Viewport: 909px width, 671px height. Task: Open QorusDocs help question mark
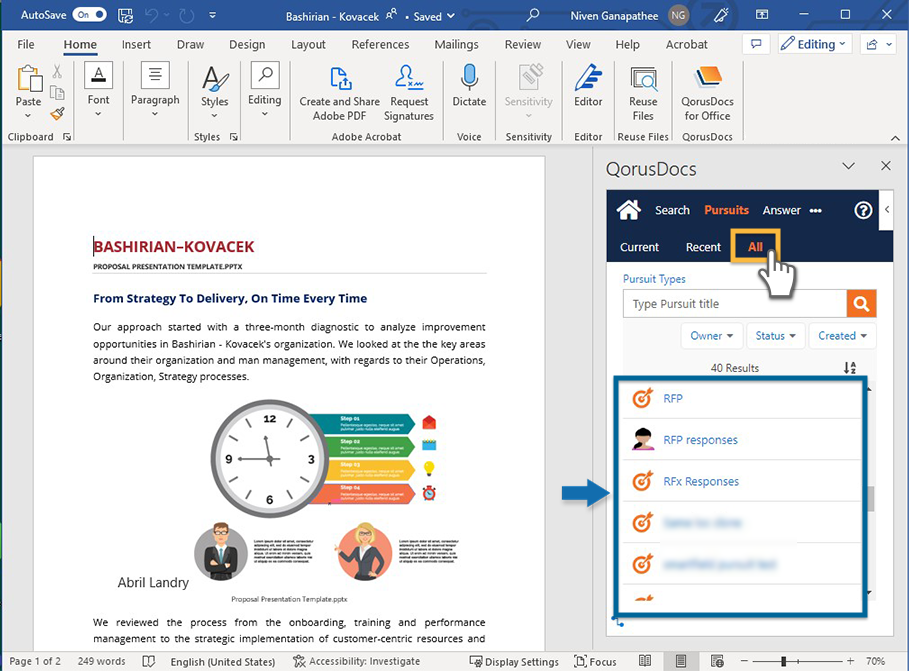pos(863,210)
